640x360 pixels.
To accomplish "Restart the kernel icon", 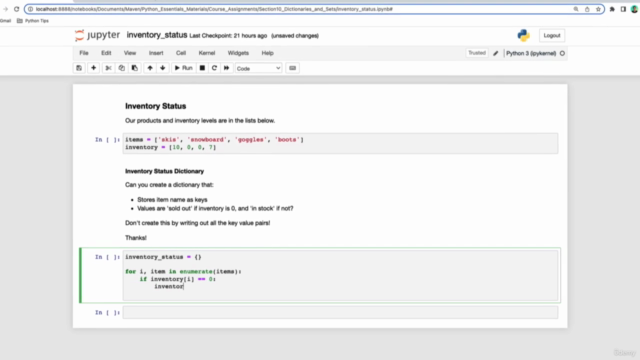I will [x=214, y=68].
